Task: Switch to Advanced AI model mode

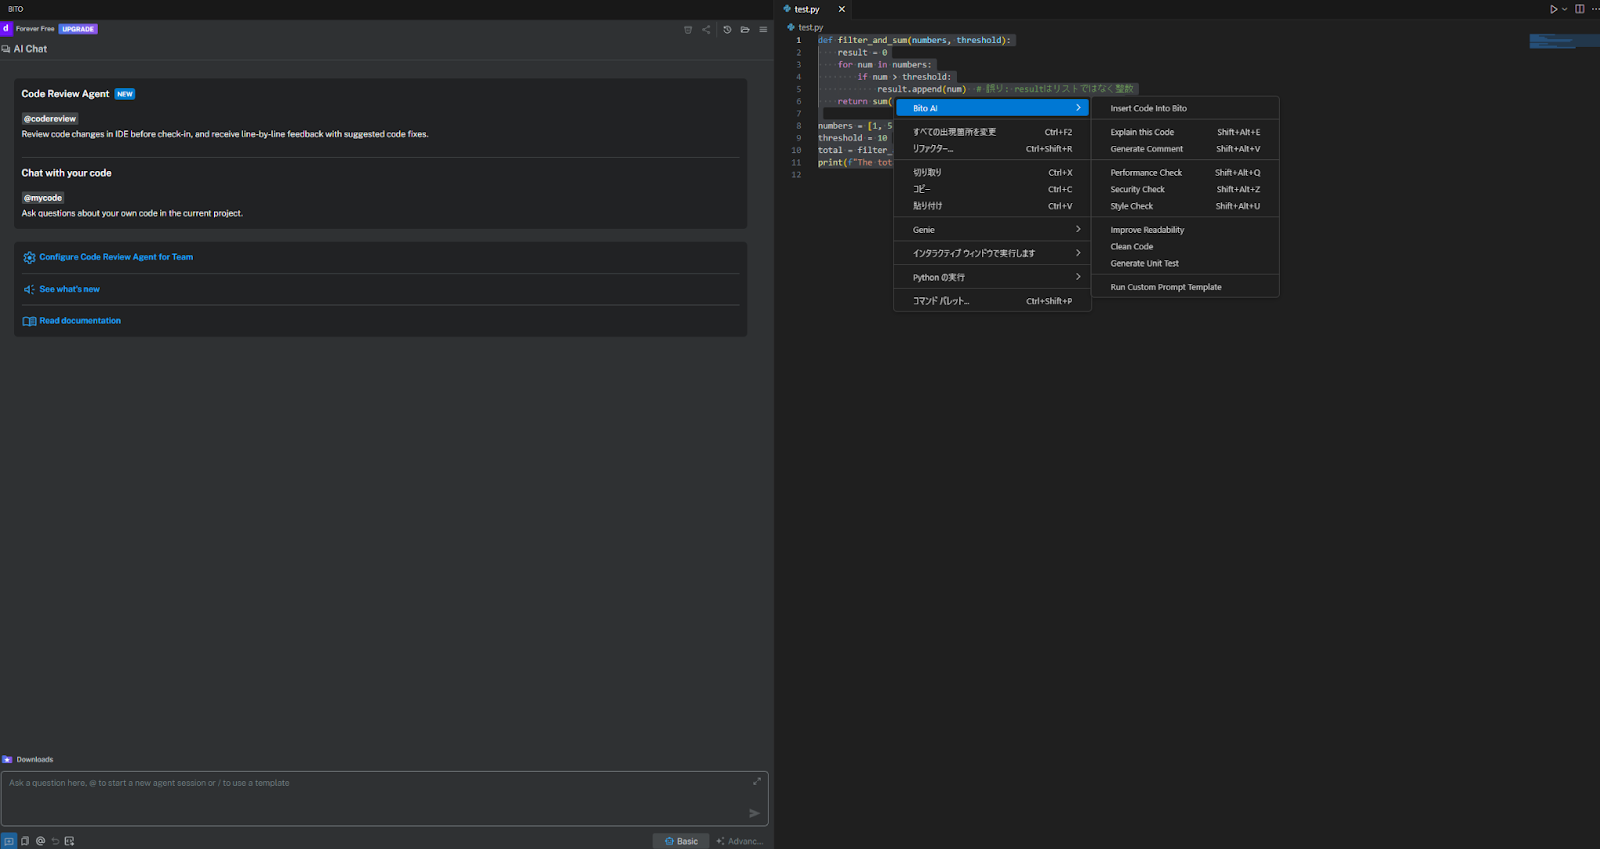Action: coord(740,841)
